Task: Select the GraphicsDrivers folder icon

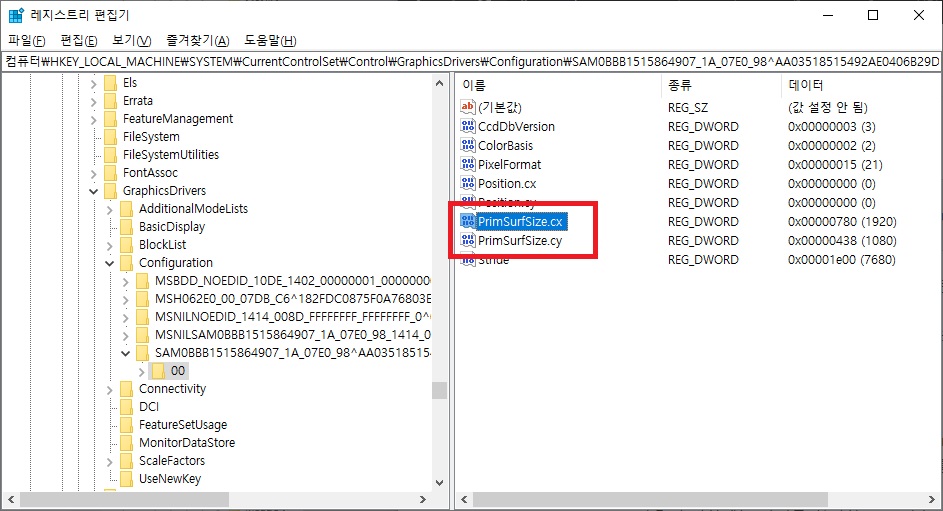Action: 111,191
